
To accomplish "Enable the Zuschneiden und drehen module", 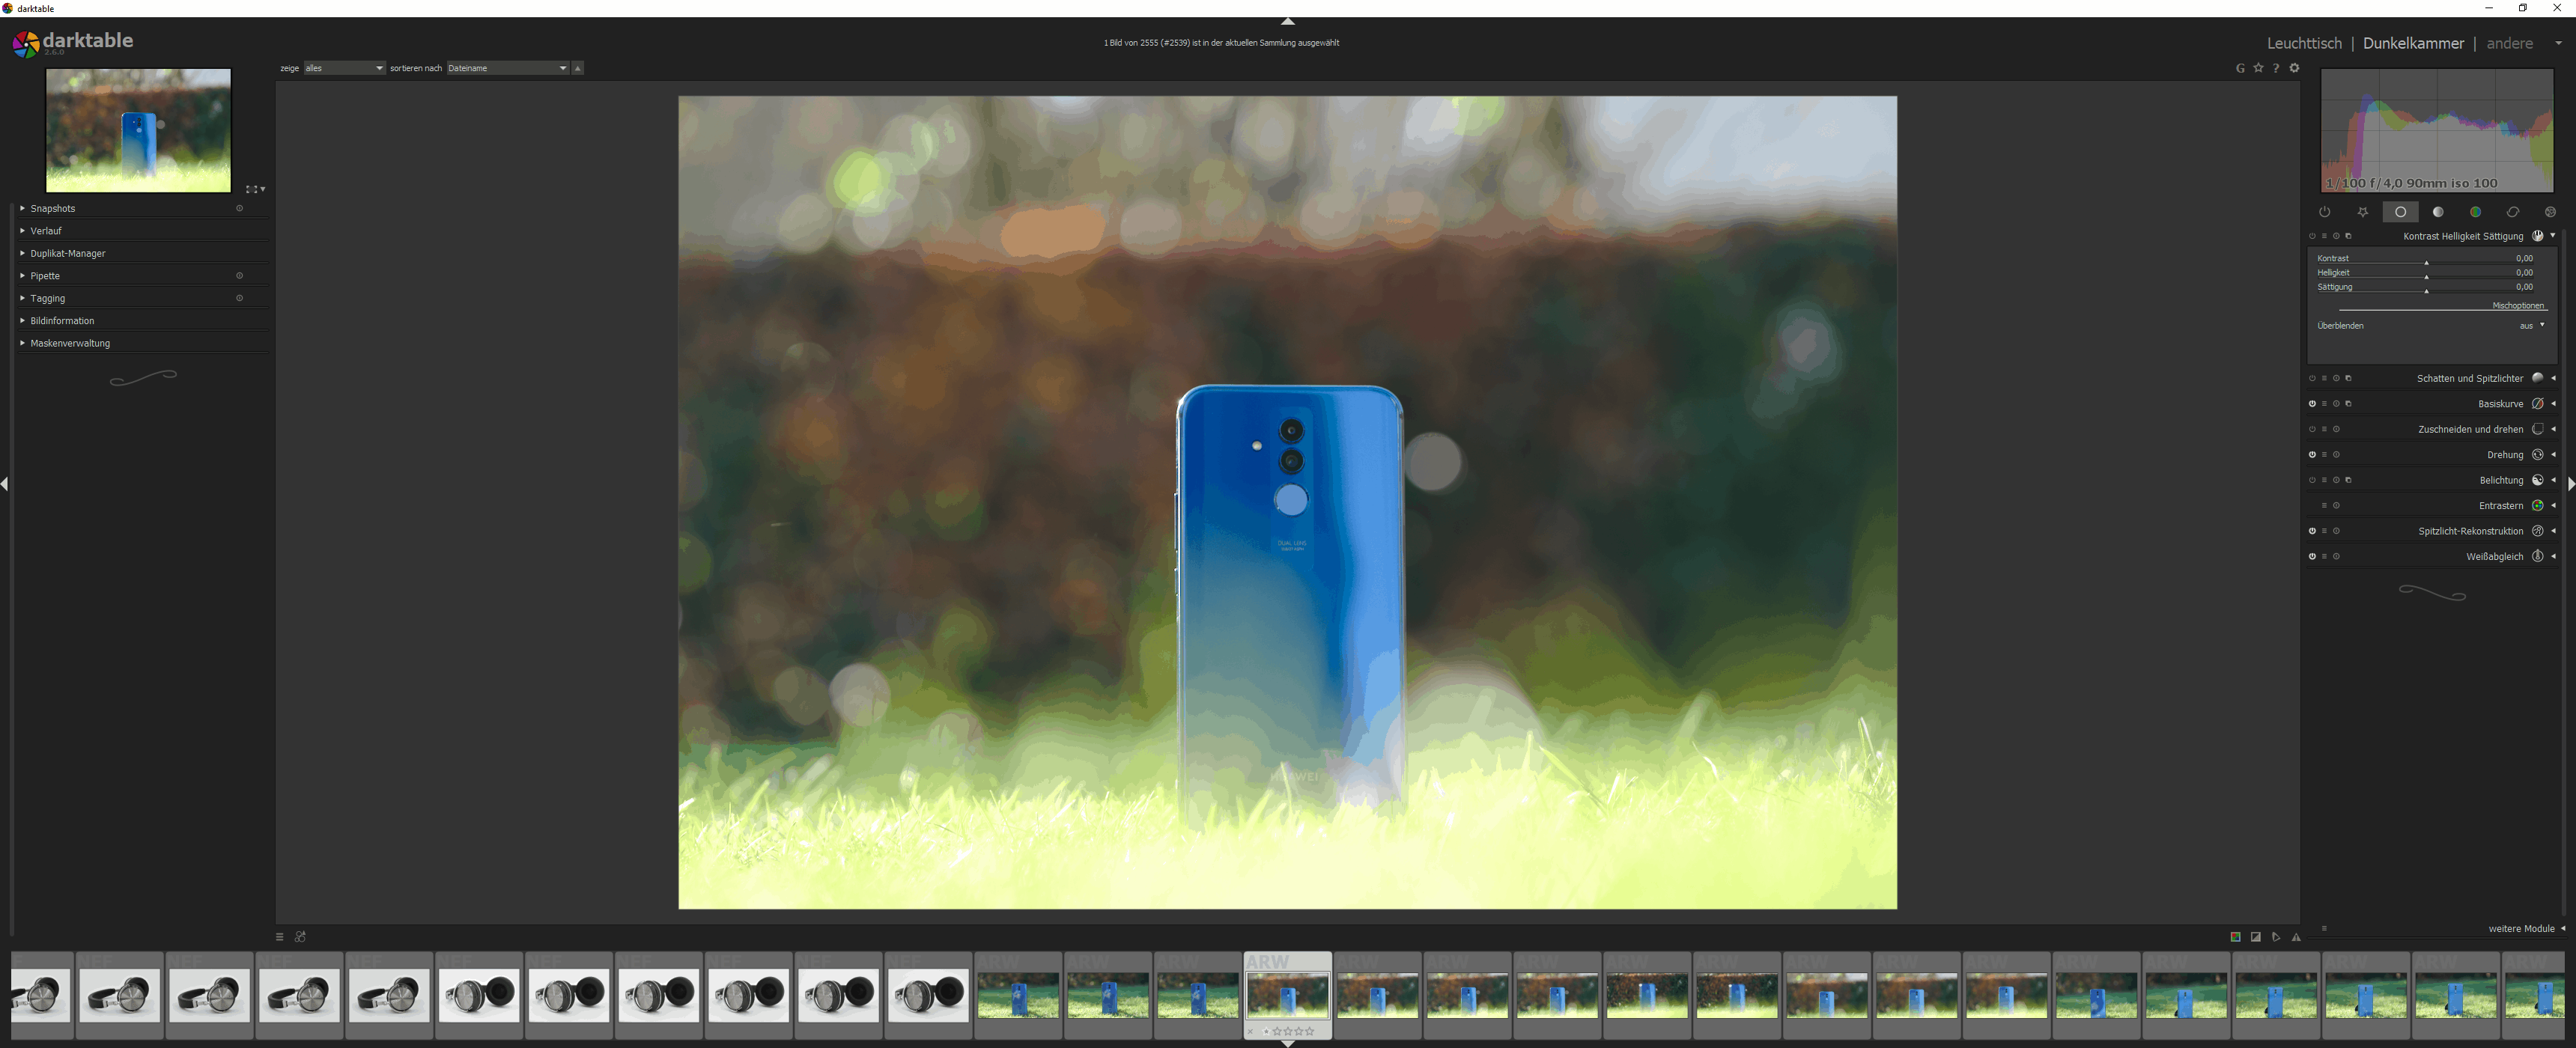I will tap(2312, 429).
